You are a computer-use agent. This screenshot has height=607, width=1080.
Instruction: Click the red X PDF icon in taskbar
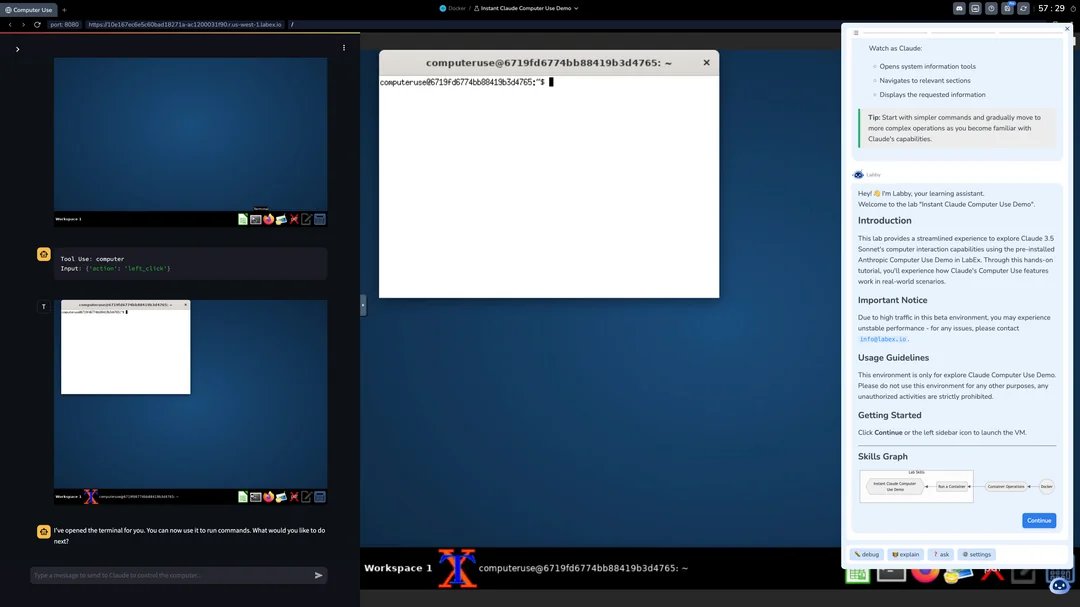[992, 573]
